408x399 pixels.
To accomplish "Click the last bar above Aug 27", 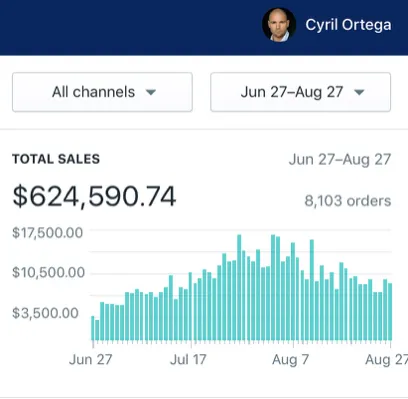I will [x=390, y=312].
